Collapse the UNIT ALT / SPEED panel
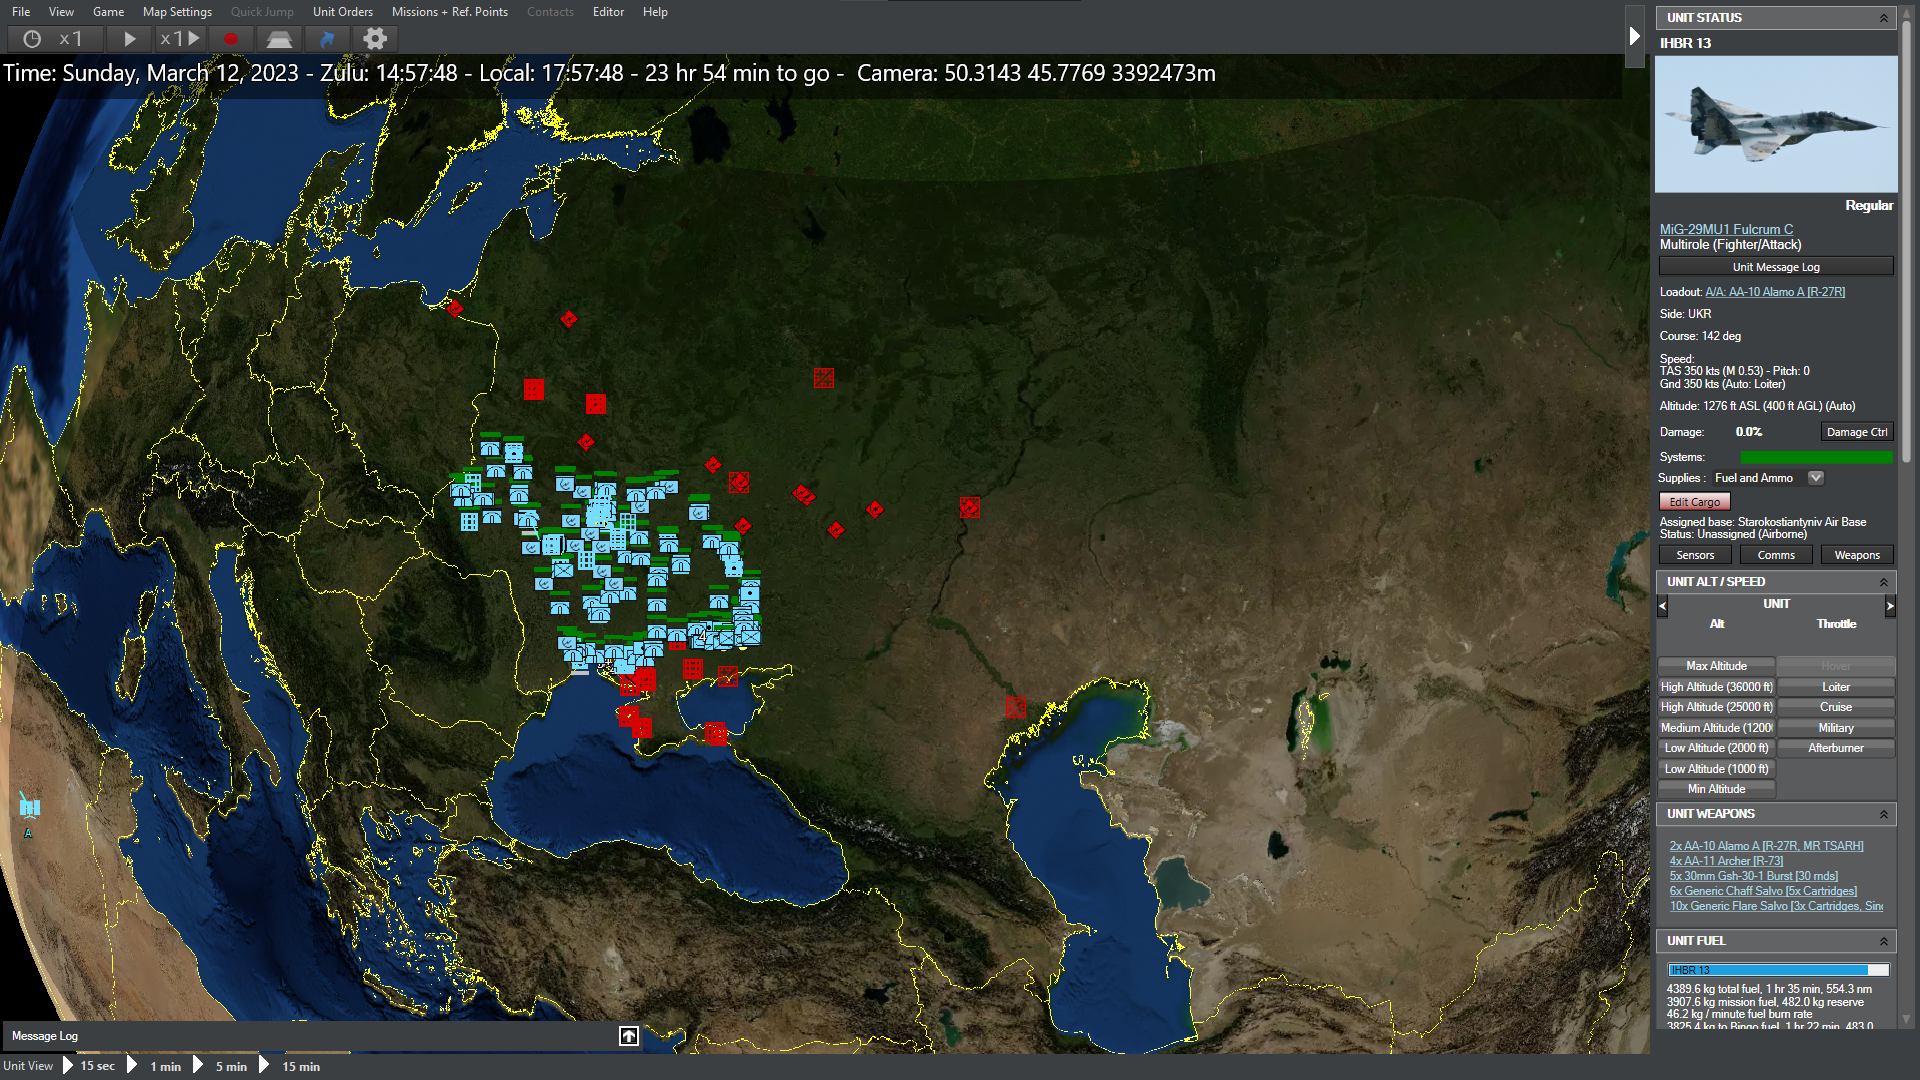 coord(1884,582)
